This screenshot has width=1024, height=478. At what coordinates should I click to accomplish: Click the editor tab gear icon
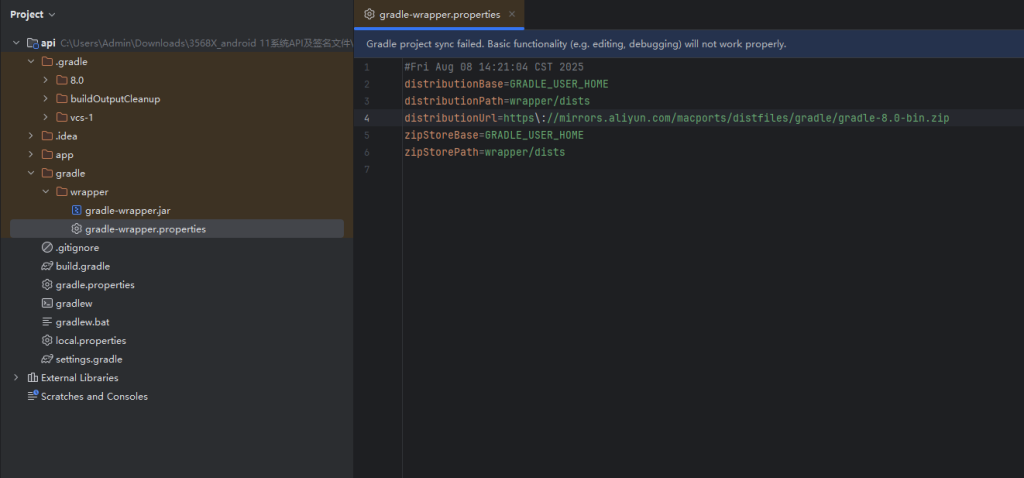pos(369,14)
